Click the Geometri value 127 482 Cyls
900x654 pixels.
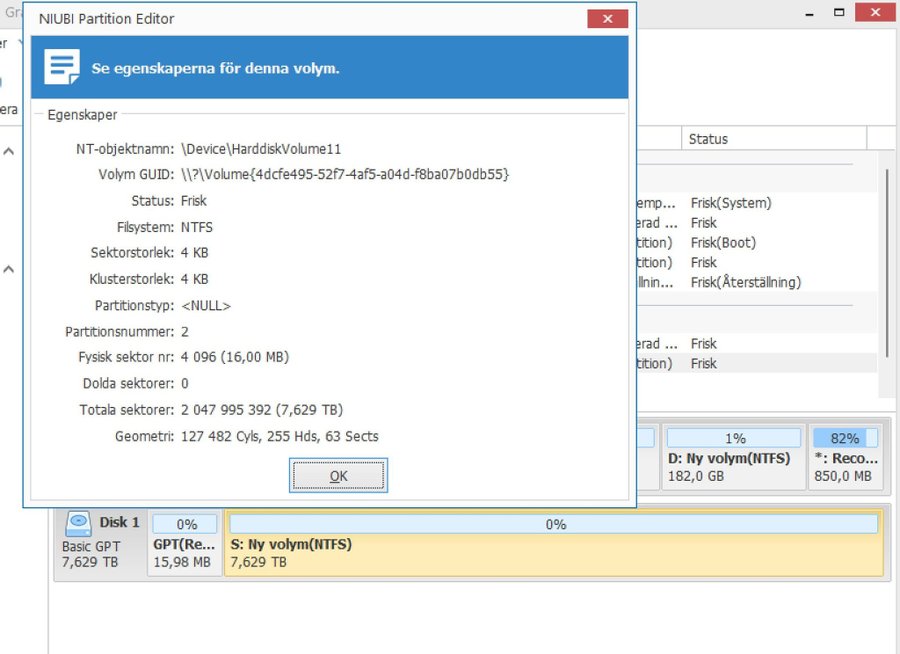(280, 436)
